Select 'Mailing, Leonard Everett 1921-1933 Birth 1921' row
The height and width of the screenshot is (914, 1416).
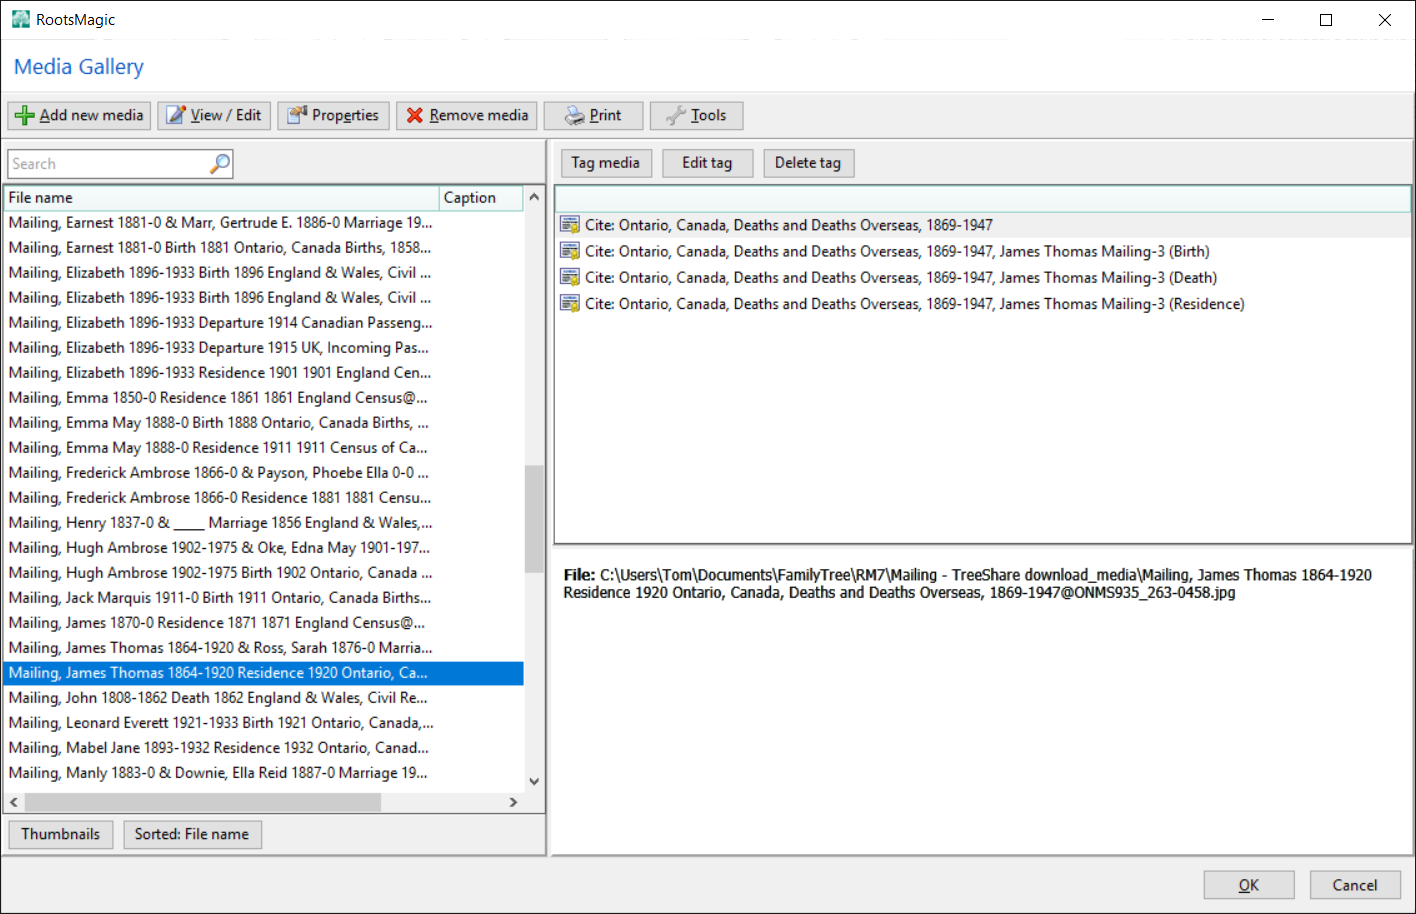[263, 723]
